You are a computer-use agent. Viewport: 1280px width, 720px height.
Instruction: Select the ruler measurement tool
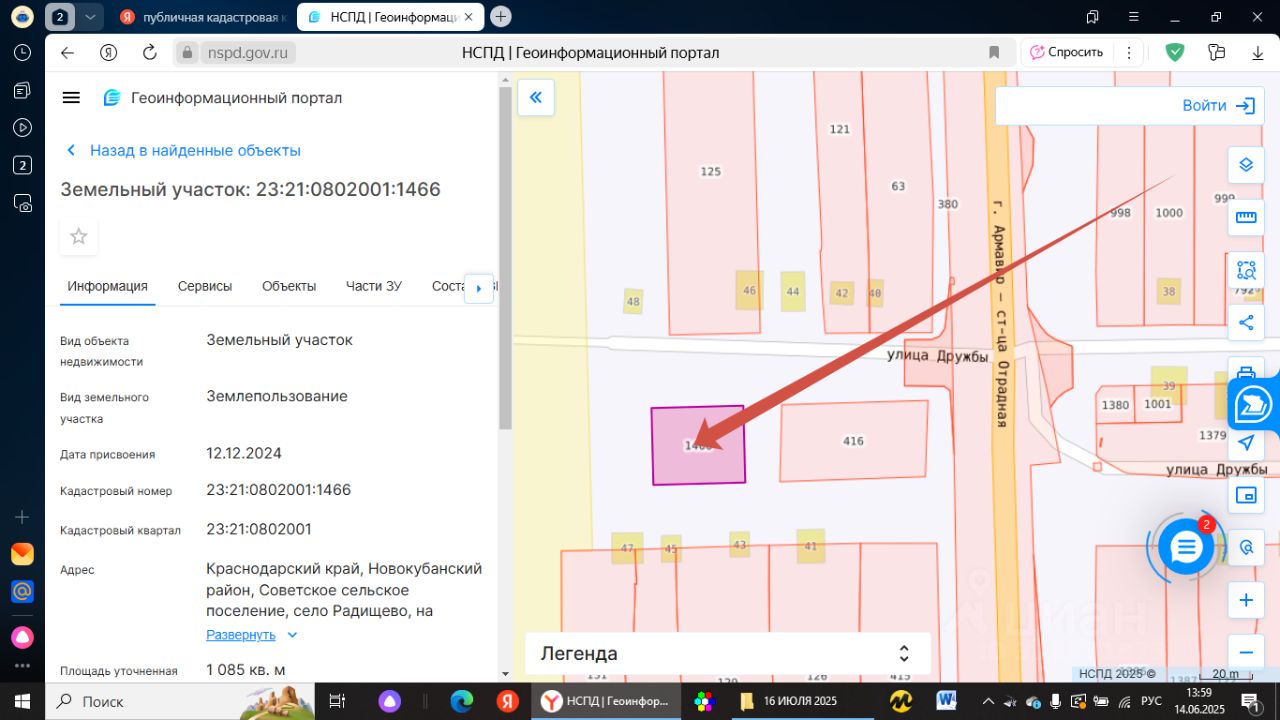pos(1246,217)
